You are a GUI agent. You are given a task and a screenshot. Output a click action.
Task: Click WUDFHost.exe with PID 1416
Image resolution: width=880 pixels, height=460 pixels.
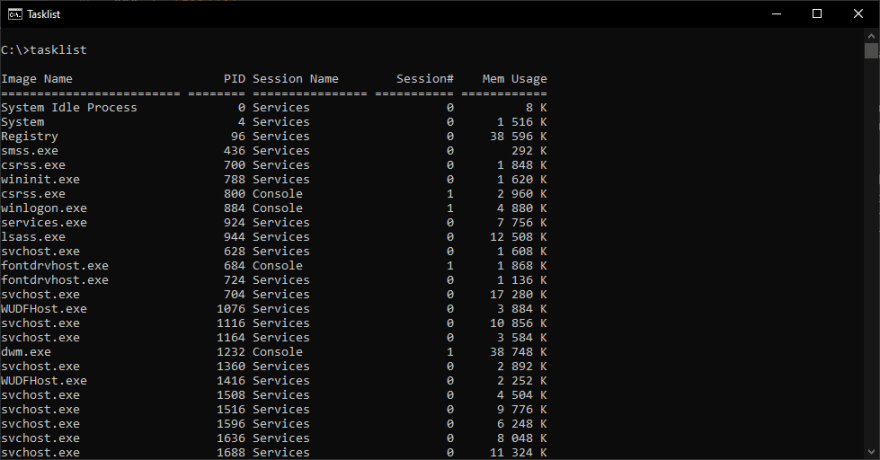pos(44,381)
